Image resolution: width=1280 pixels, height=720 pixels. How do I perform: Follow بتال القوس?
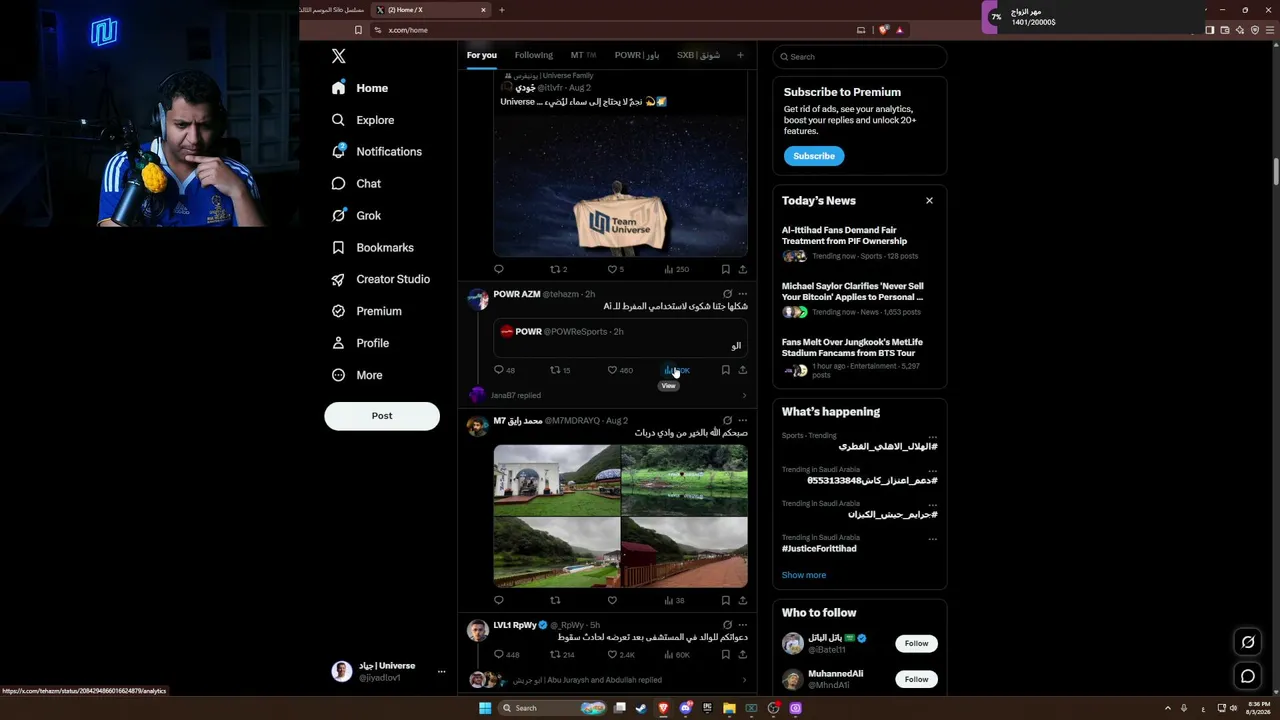coord(916,643)
